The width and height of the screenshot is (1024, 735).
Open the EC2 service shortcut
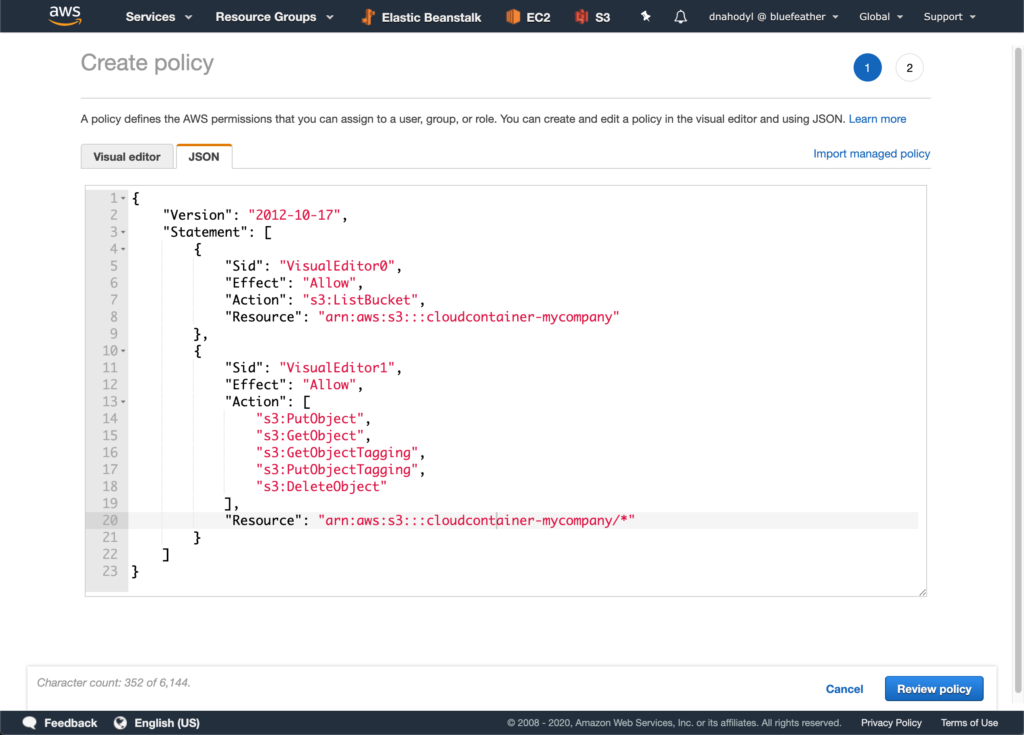[x=514, y=17]
